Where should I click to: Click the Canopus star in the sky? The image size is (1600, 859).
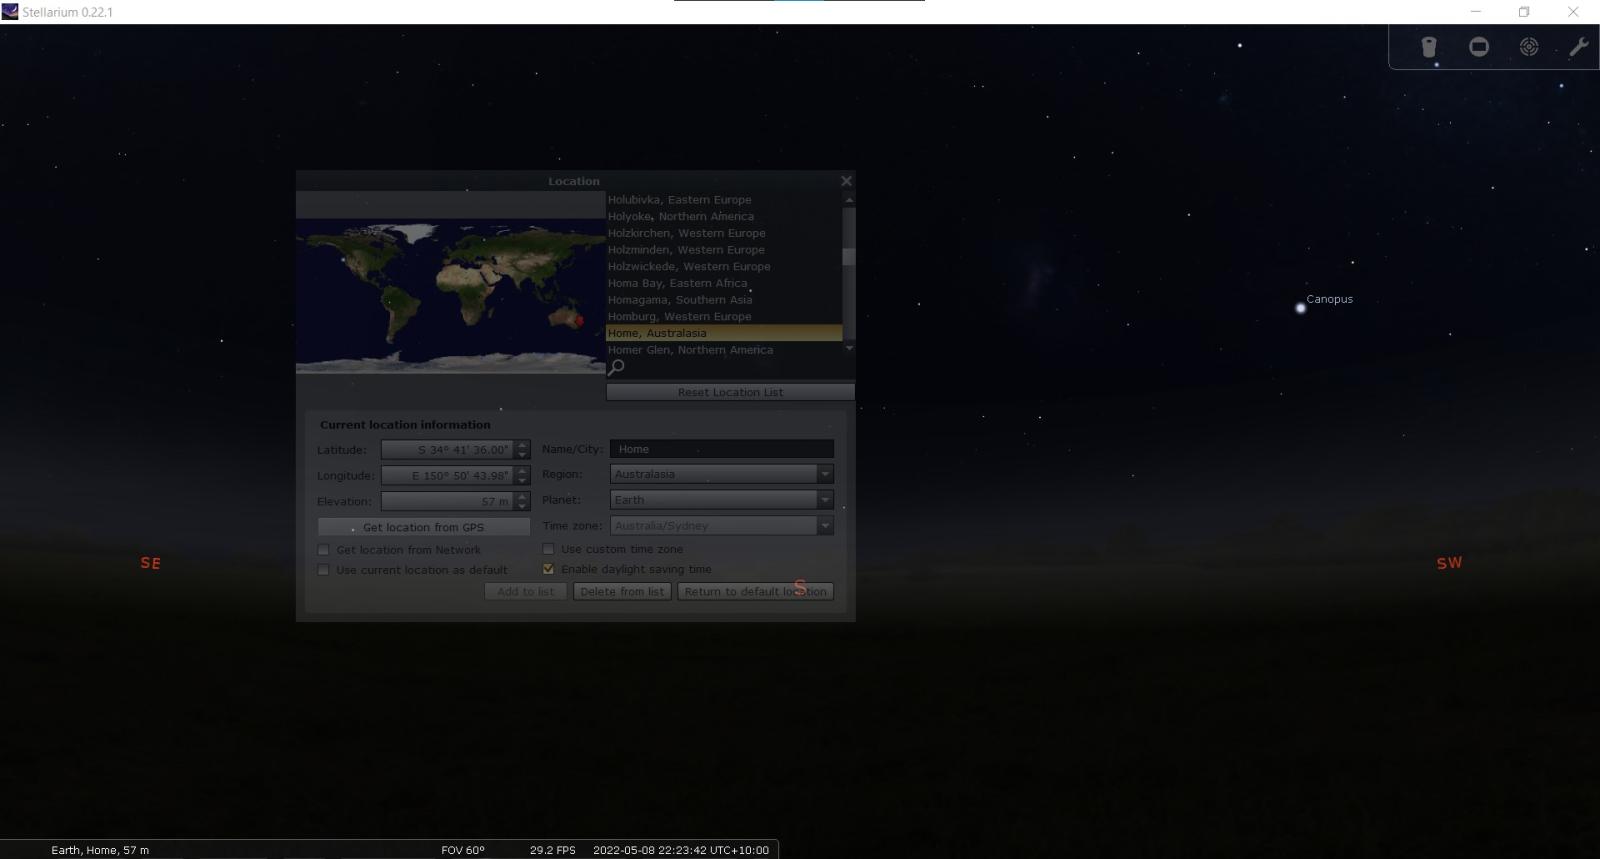click(1301, 308)
